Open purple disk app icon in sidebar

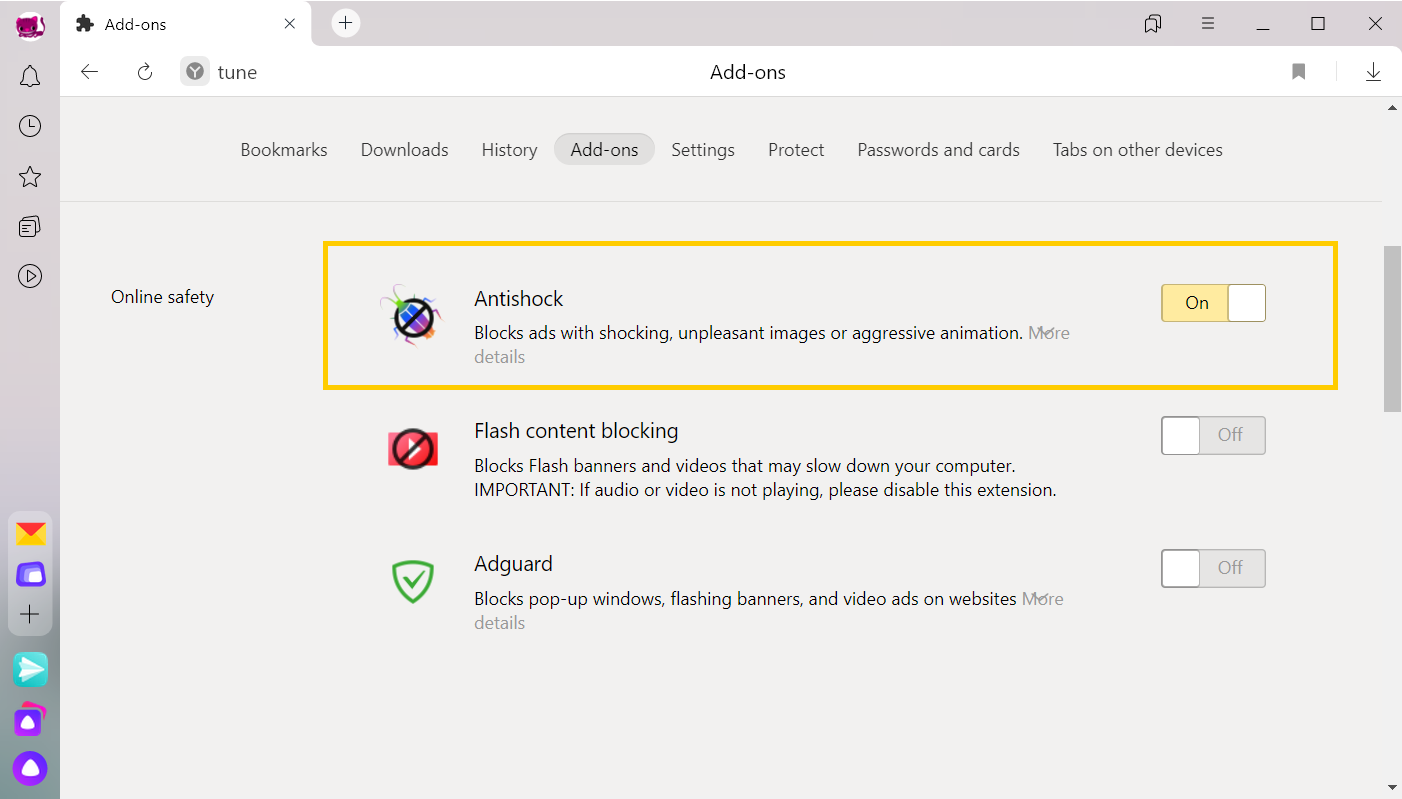pos(30,574)
